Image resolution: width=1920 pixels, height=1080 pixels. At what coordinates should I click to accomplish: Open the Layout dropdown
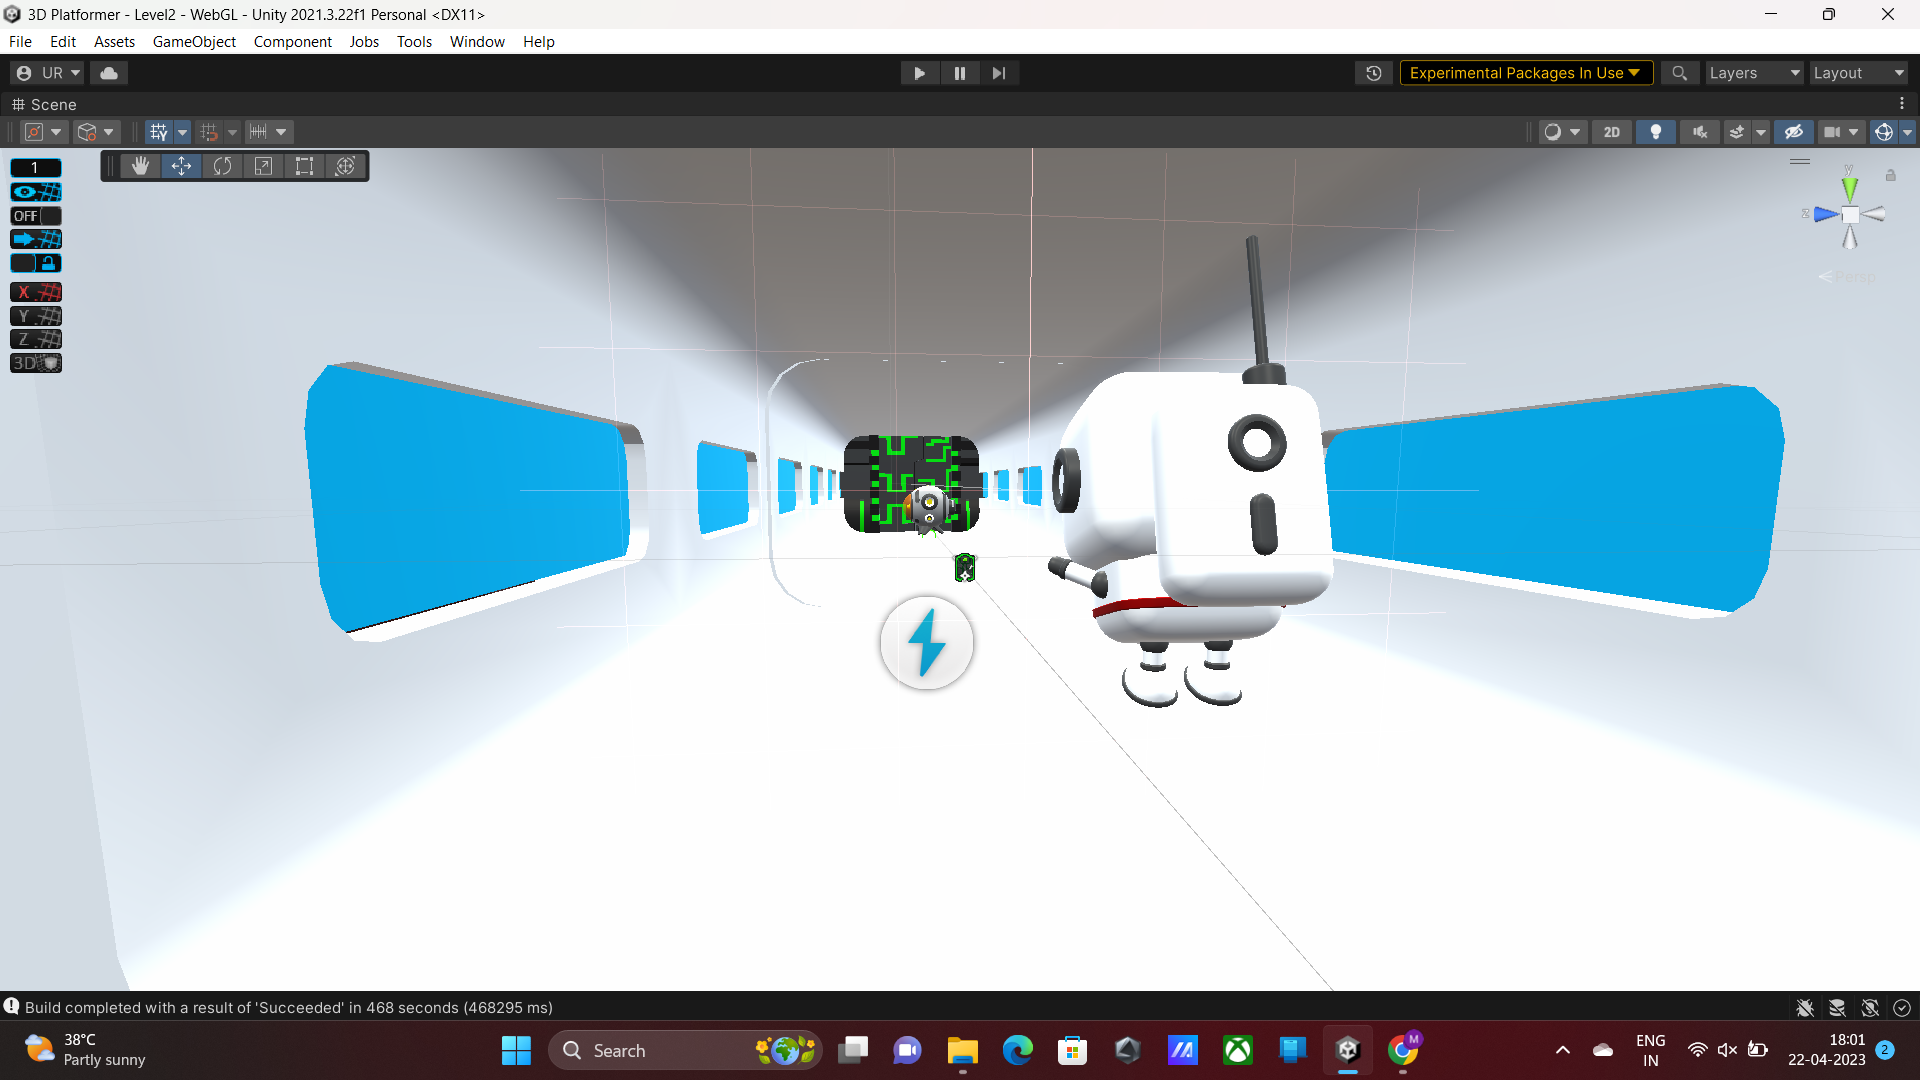(x=1858, y=73)
